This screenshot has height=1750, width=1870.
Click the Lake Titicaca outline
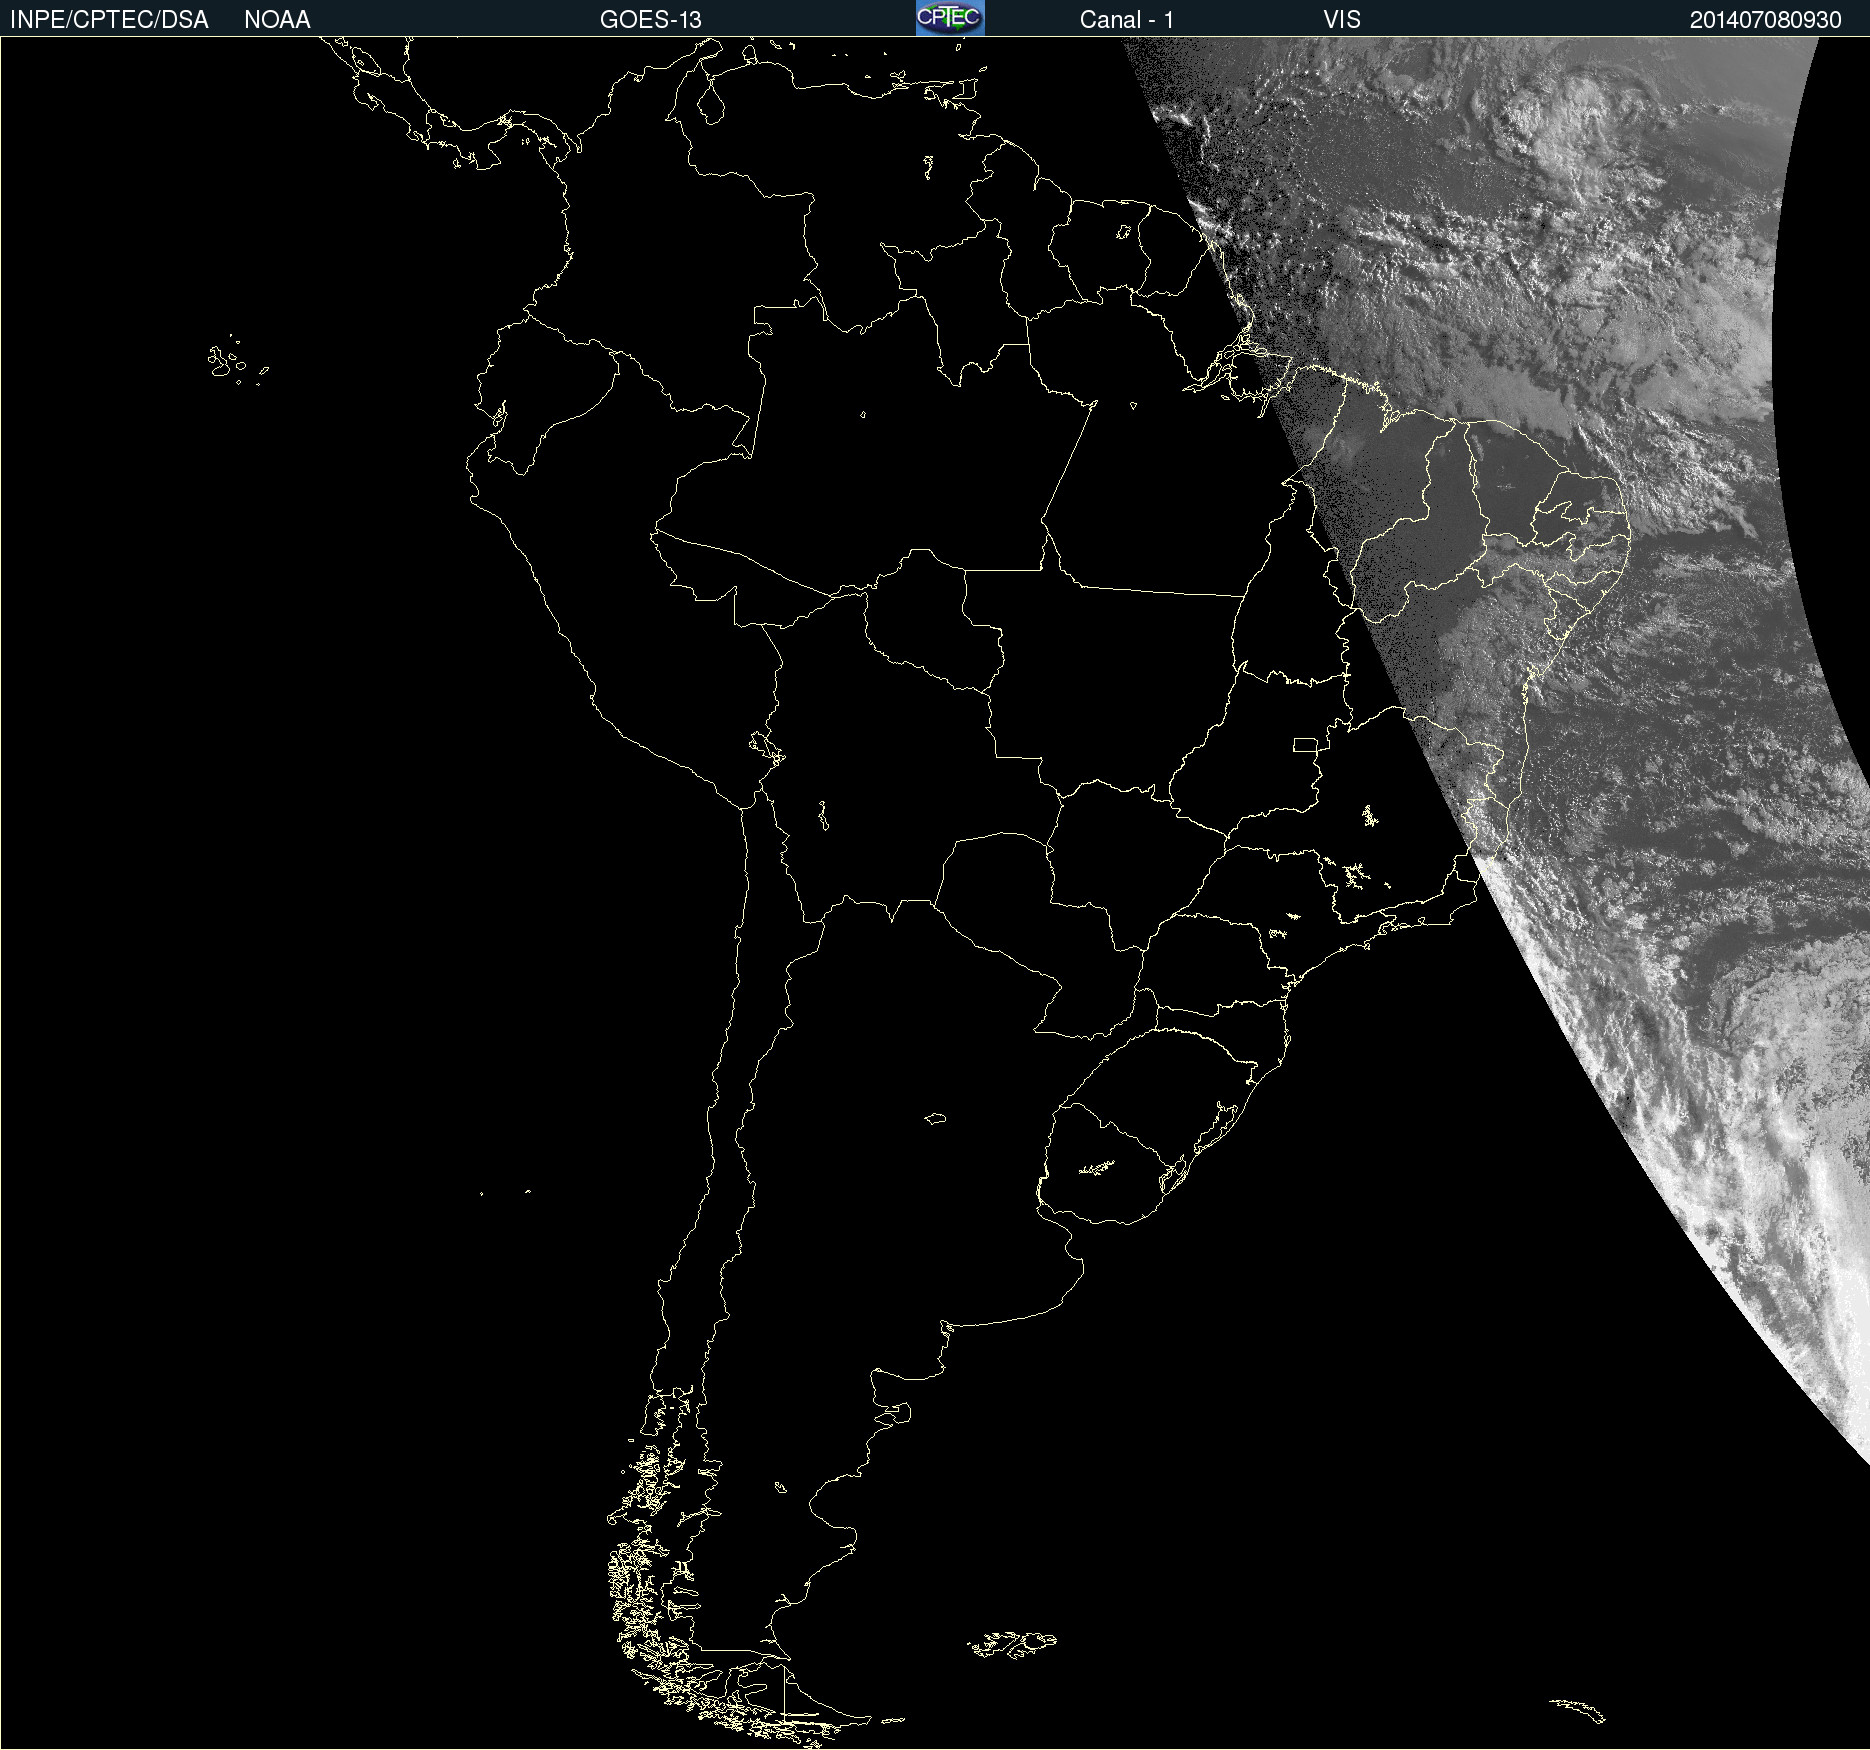(x=767, y=745)
